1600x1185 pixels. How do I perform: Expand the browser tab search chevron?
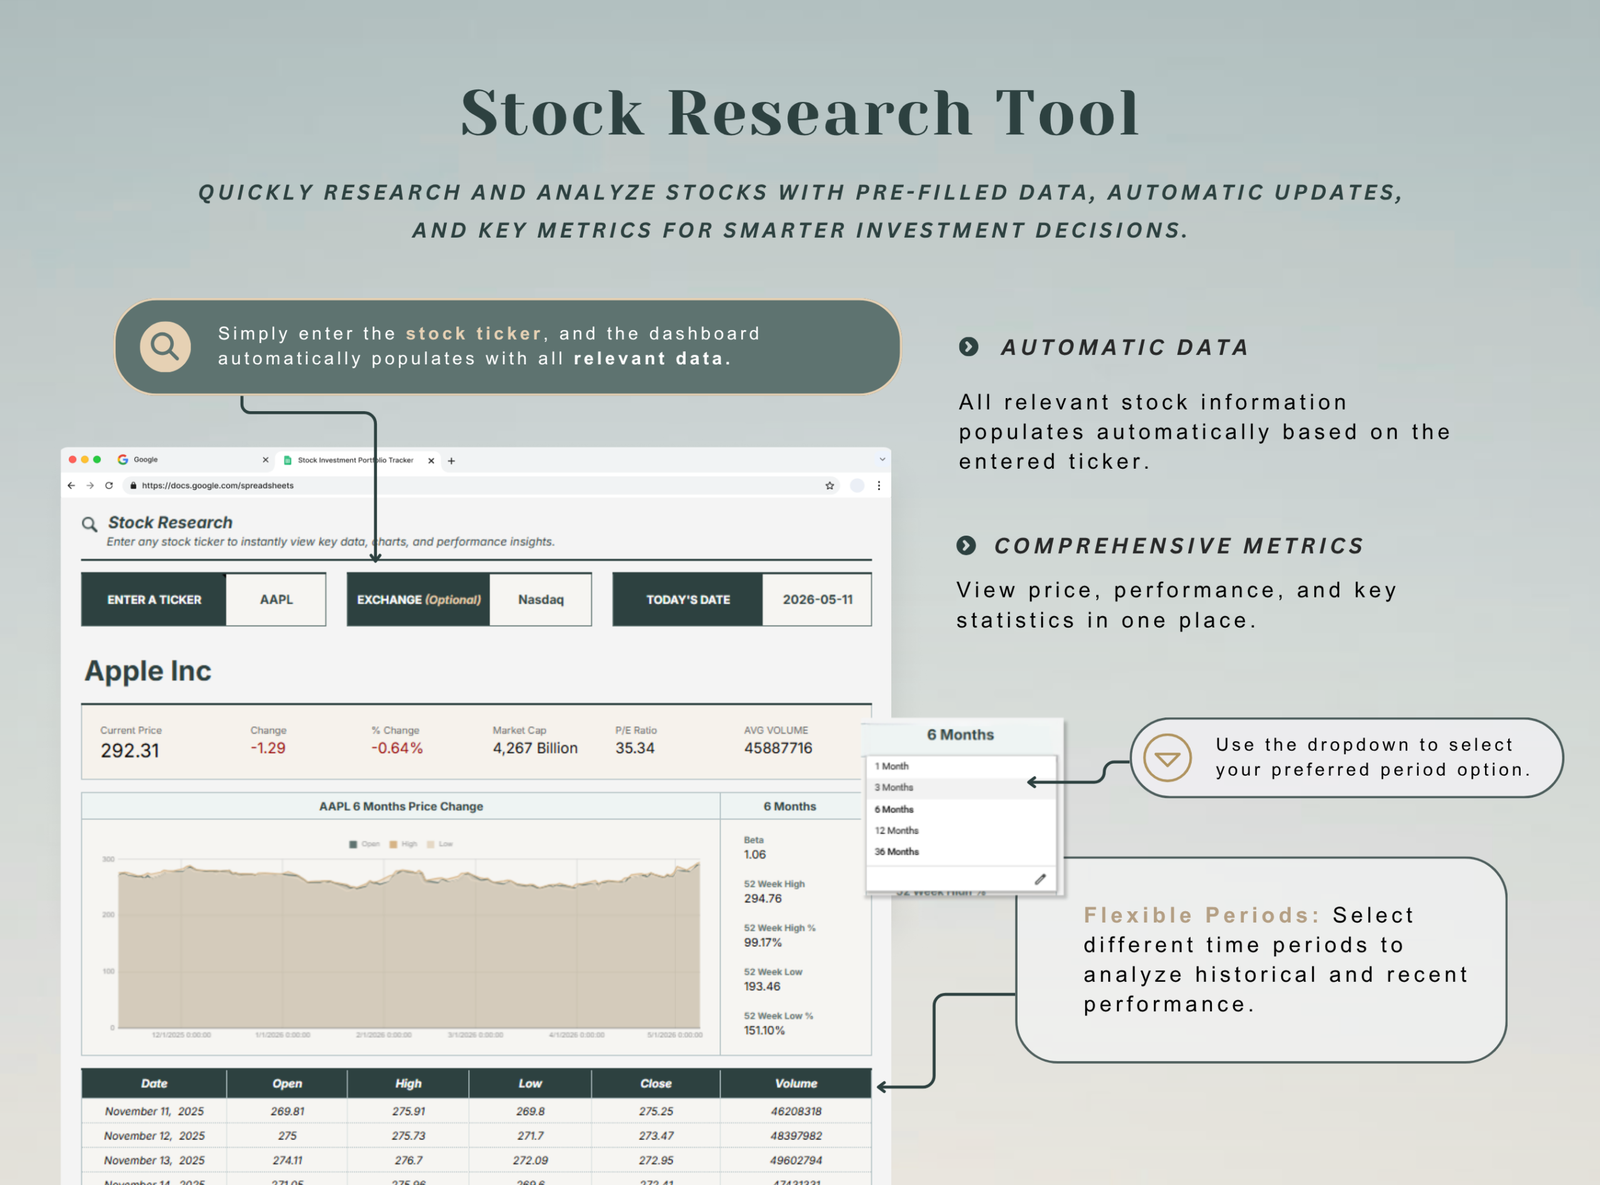(x=882, y=460)
